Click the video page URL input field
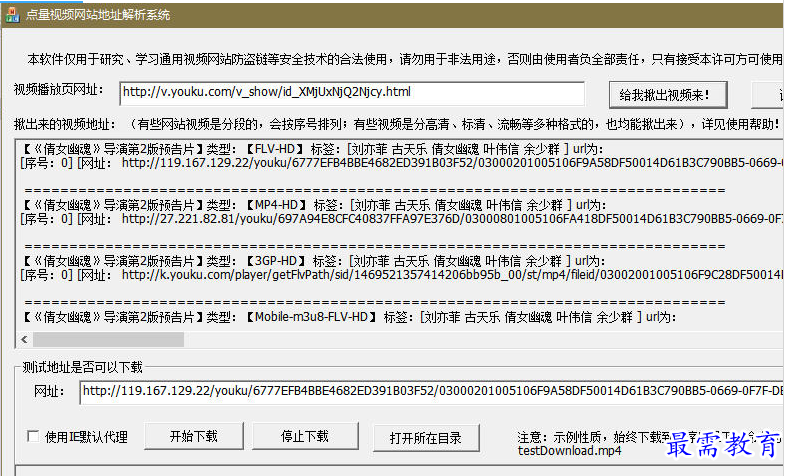 (x=352, y=93)
